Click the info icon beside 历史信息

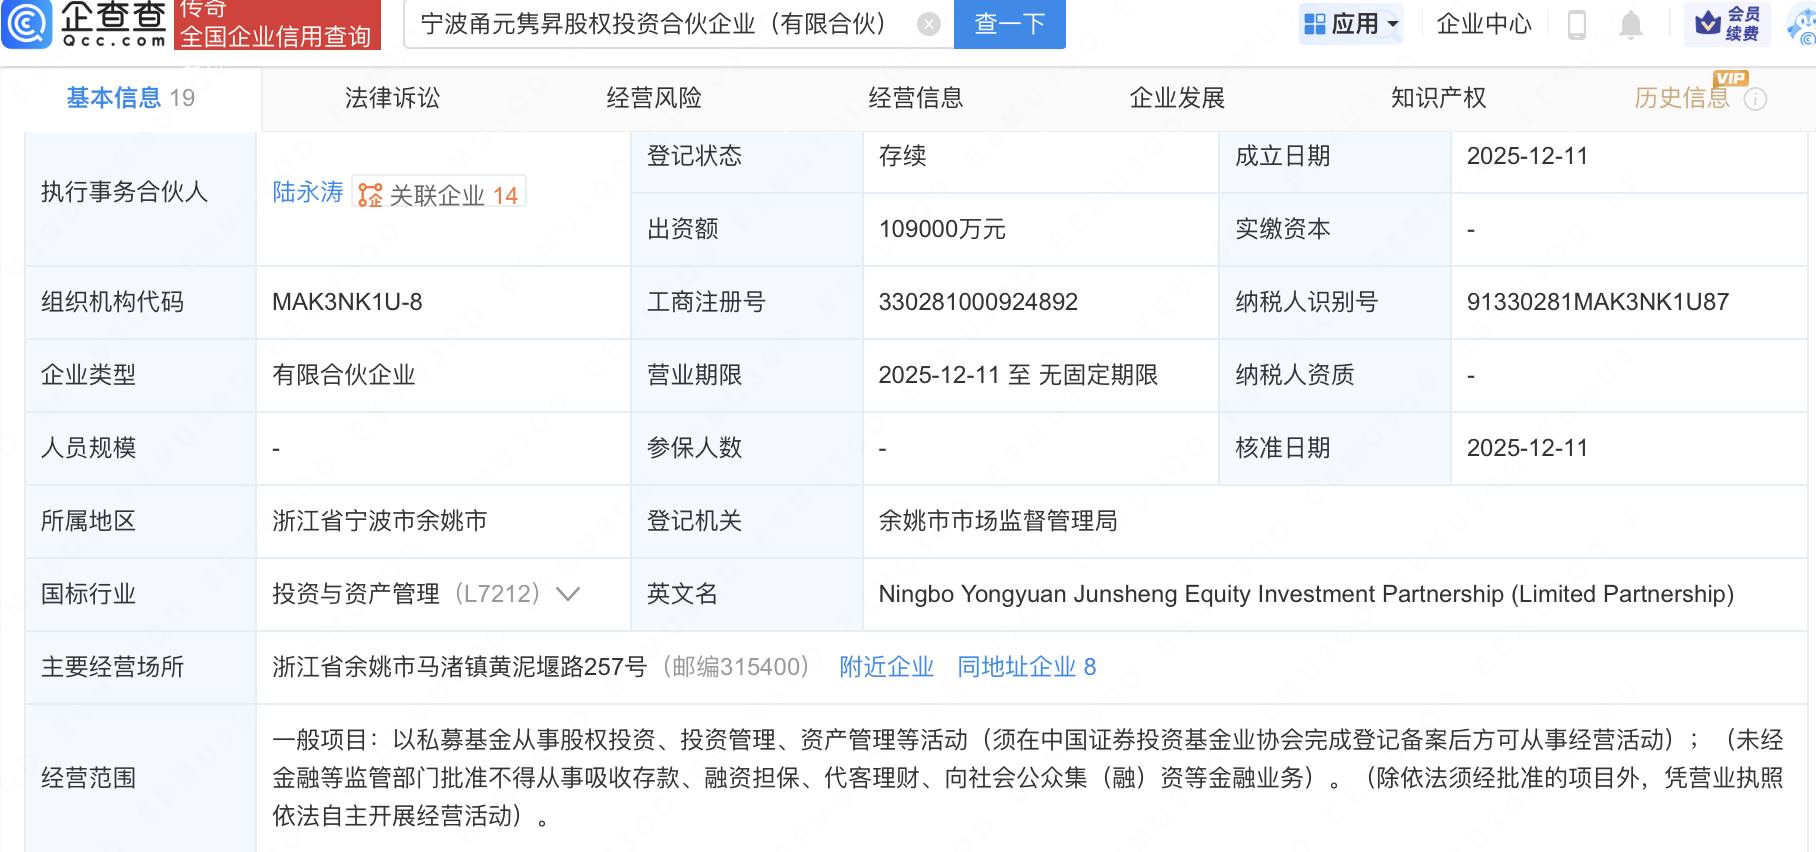tap(1755, 99)
